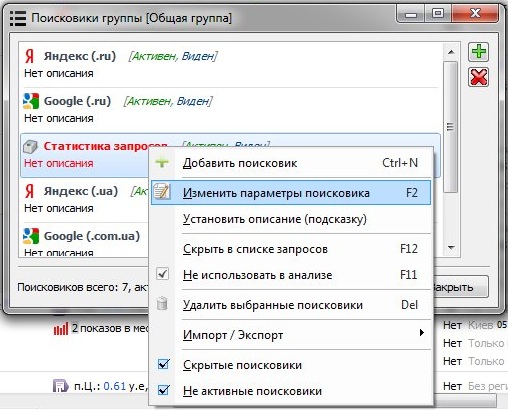508x410 pixels.
Task: Expand the Импорт / Экспорт submenu arrow
Action: pyautogui.click(x=422, y=333)
